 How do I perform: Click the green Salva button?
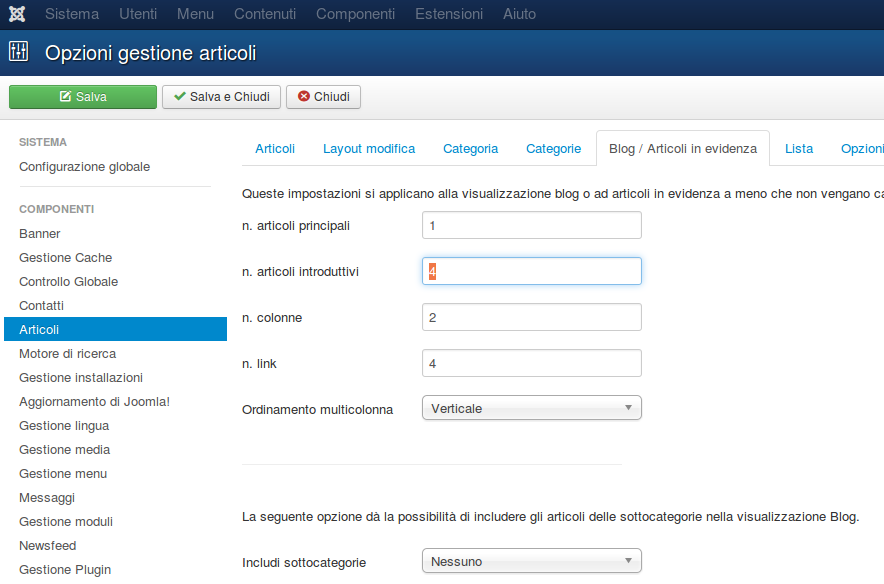(x=83, y=97)
